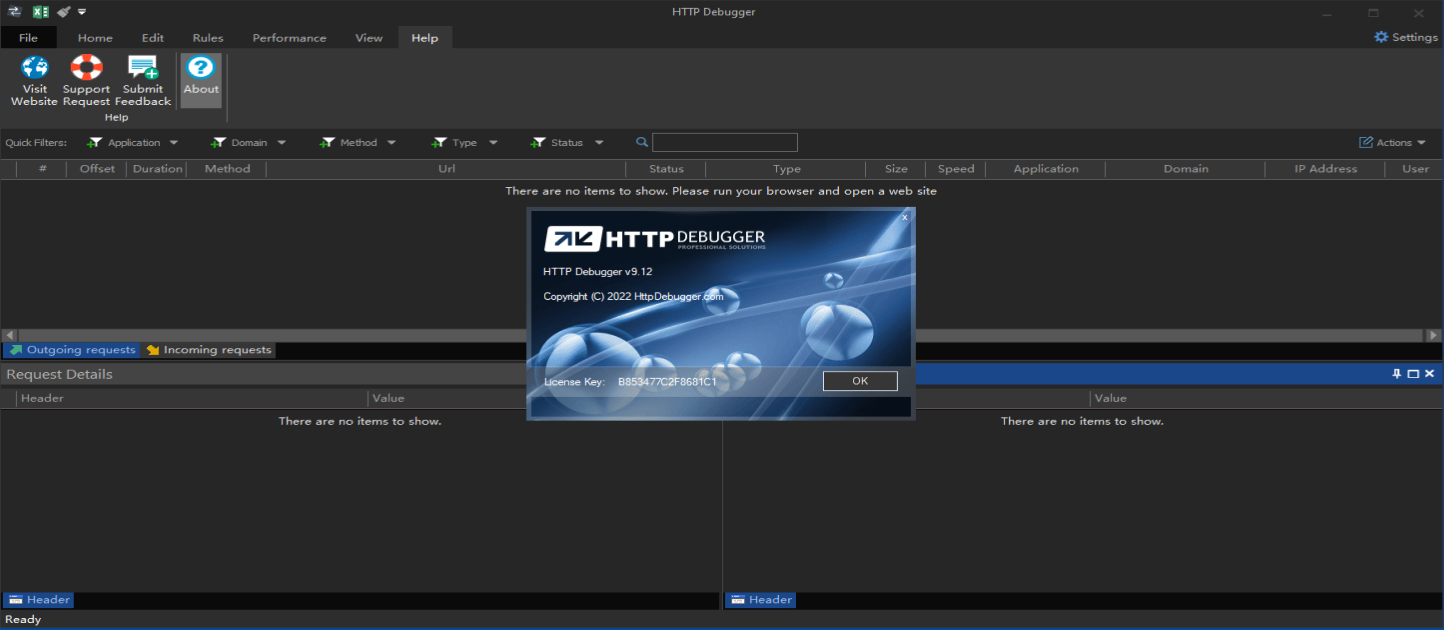
Task: Pin the response details panel
Action: (1397, 374)
